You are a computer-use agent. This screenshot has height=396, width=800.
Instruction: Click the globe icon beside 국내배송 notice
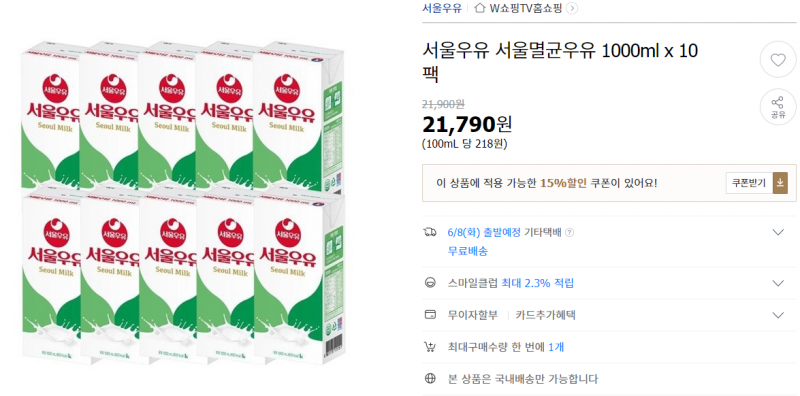pos(430,379)
